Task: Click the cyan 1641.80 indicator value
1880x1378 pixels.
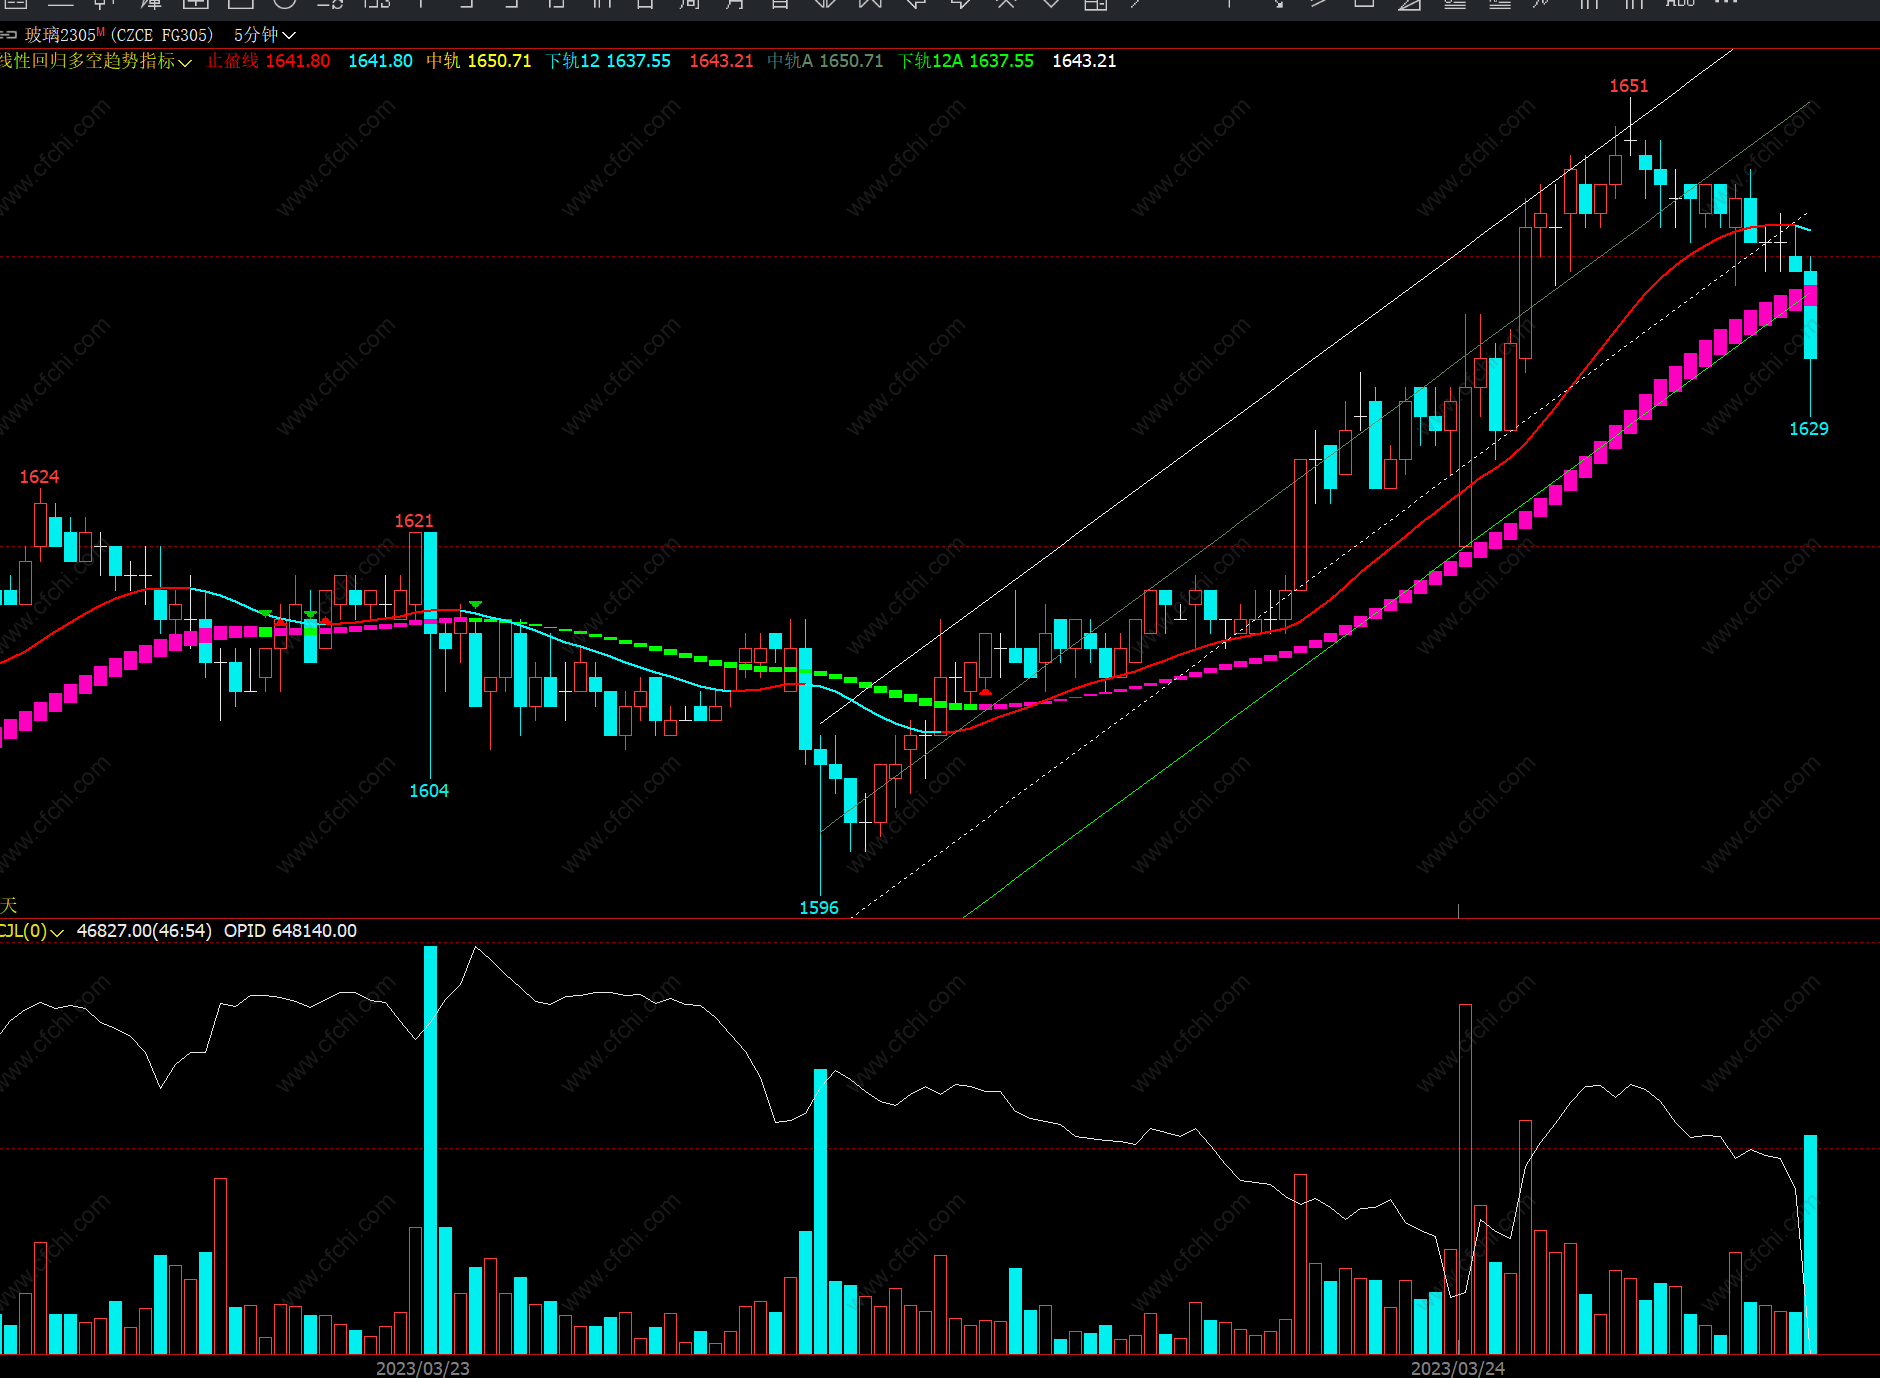Action: point(380,61)
